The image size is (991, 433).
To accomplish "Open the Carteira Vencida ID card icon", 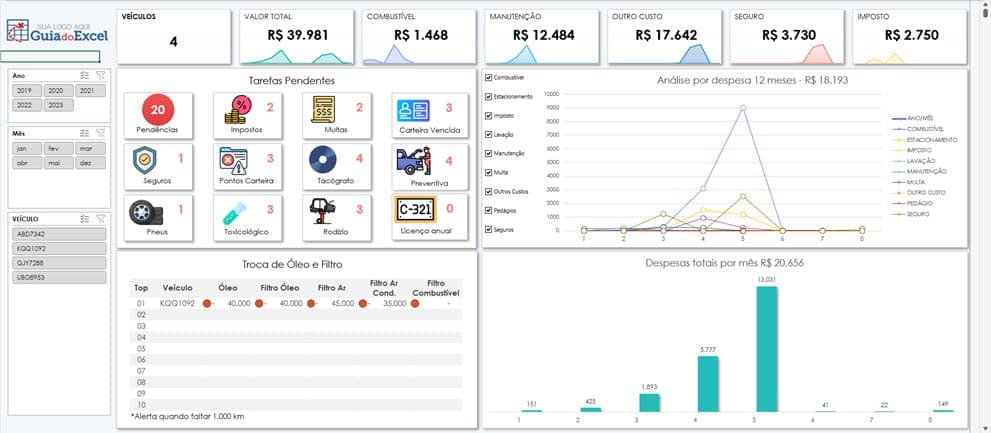I will (x=413, y=110).
